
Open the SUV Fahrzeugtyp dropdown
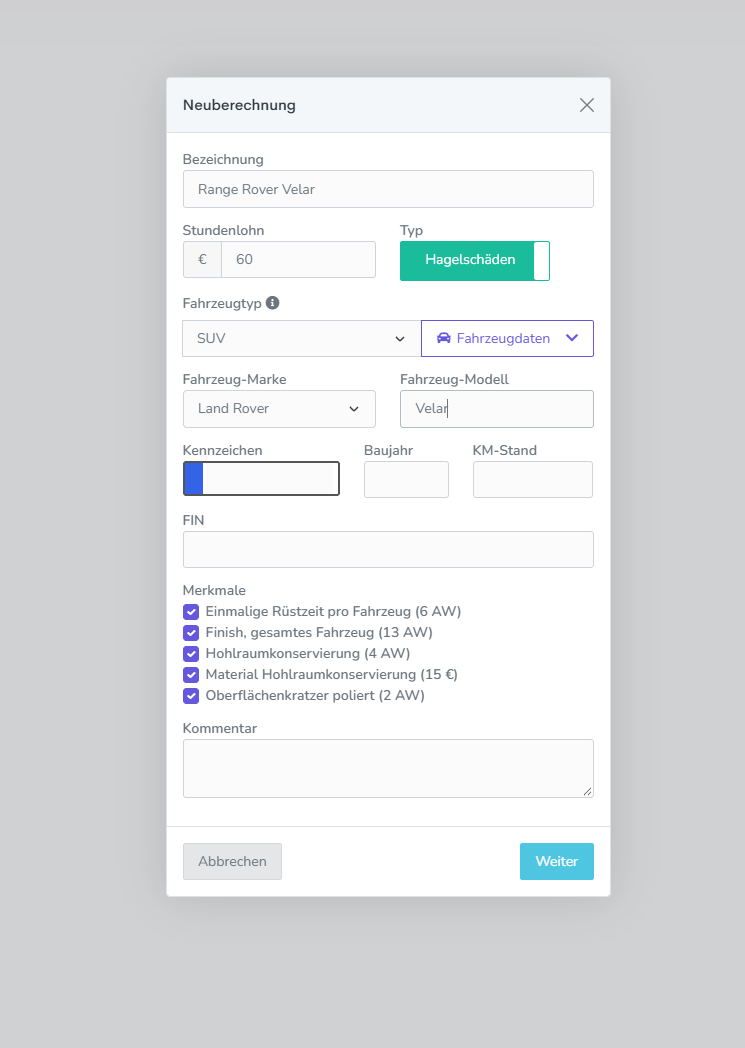coord(302,338)
